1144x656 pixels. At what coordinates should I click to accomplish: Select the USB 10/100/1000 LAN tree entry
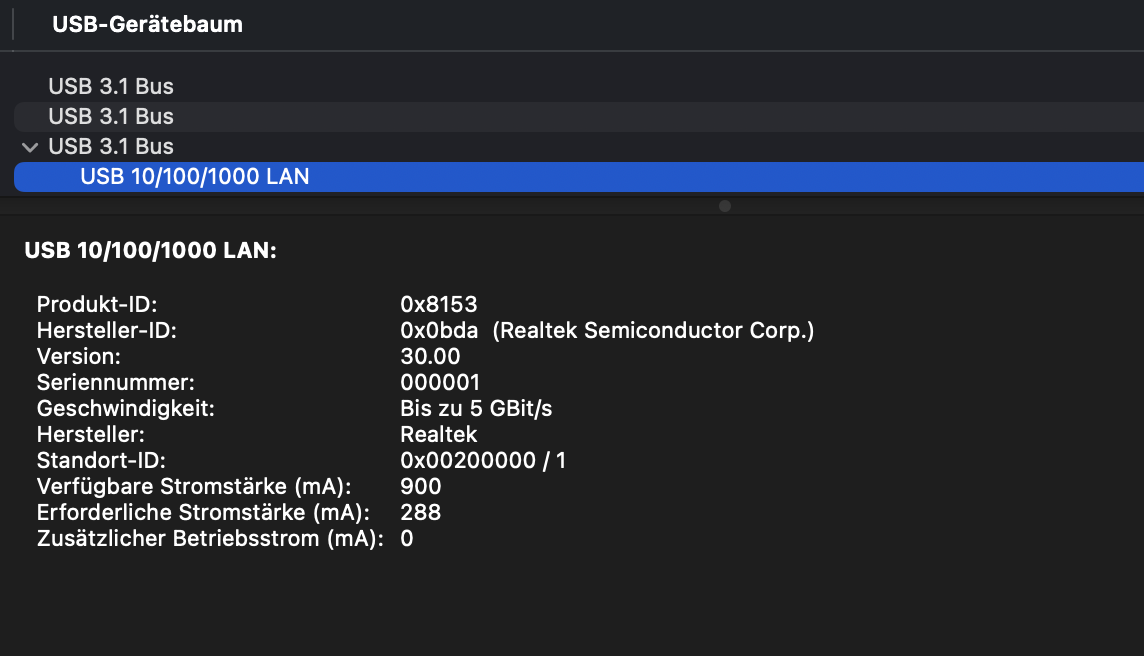tap(195, 177)
